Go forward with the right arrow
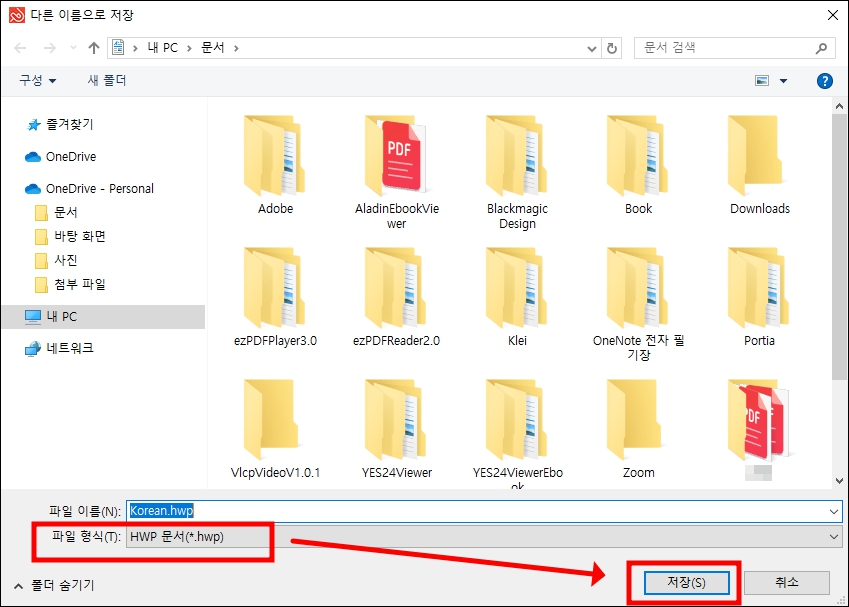The width and height of the screenshot is (849, 607). tap(50, 48)
